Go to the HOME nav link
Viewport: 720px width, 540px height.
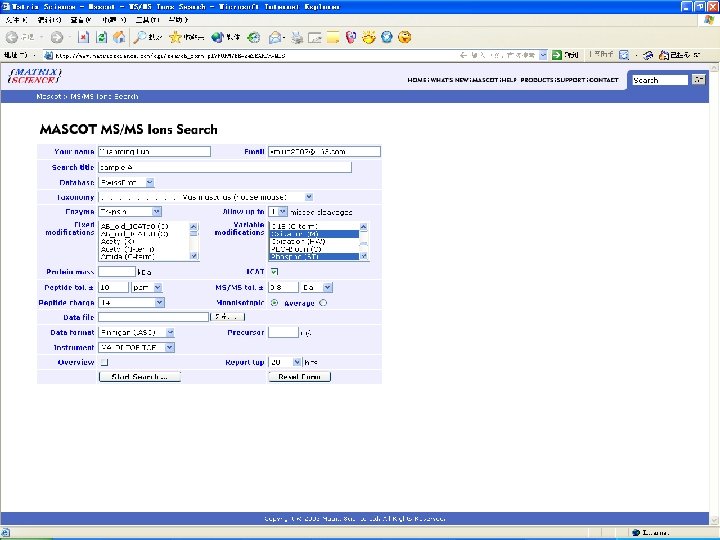click(x=417, y=80)
